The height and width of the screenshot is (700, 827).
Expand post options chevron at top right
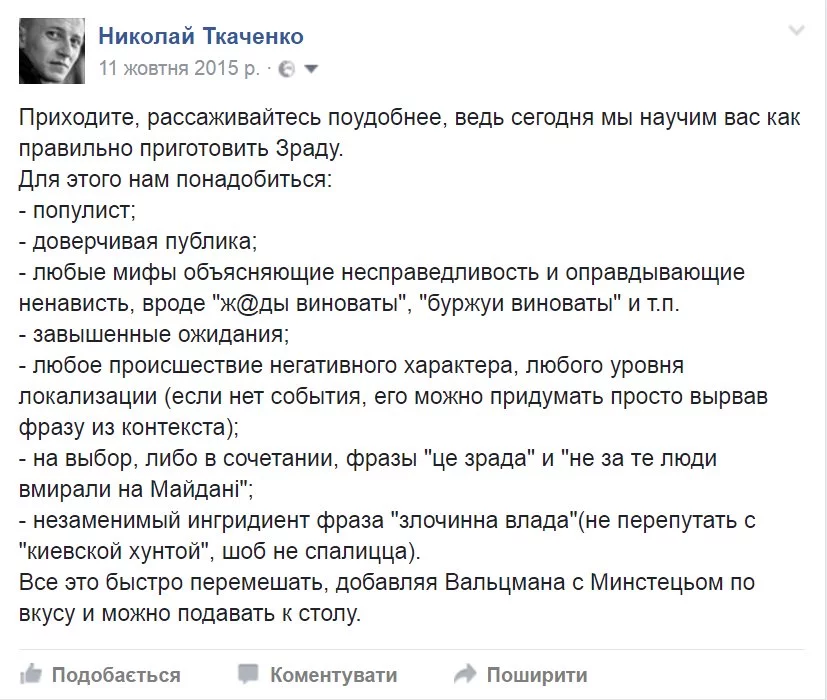[796, 31]
